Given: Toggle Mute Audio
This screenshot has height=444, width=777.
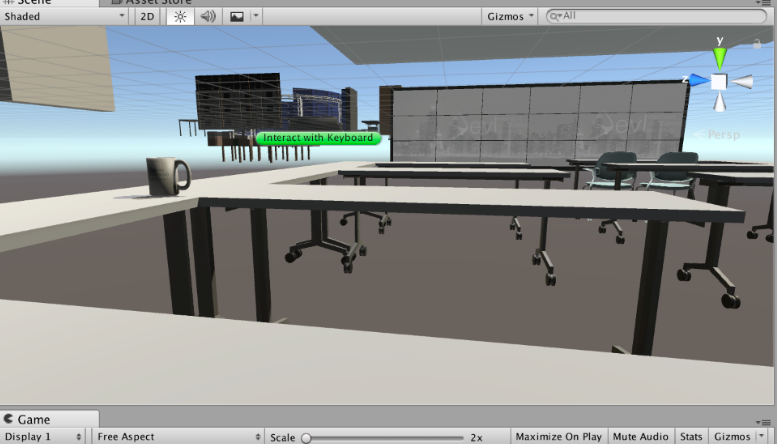Looking at the screenshot, I should pyautogui.click(x=641, y=437).
